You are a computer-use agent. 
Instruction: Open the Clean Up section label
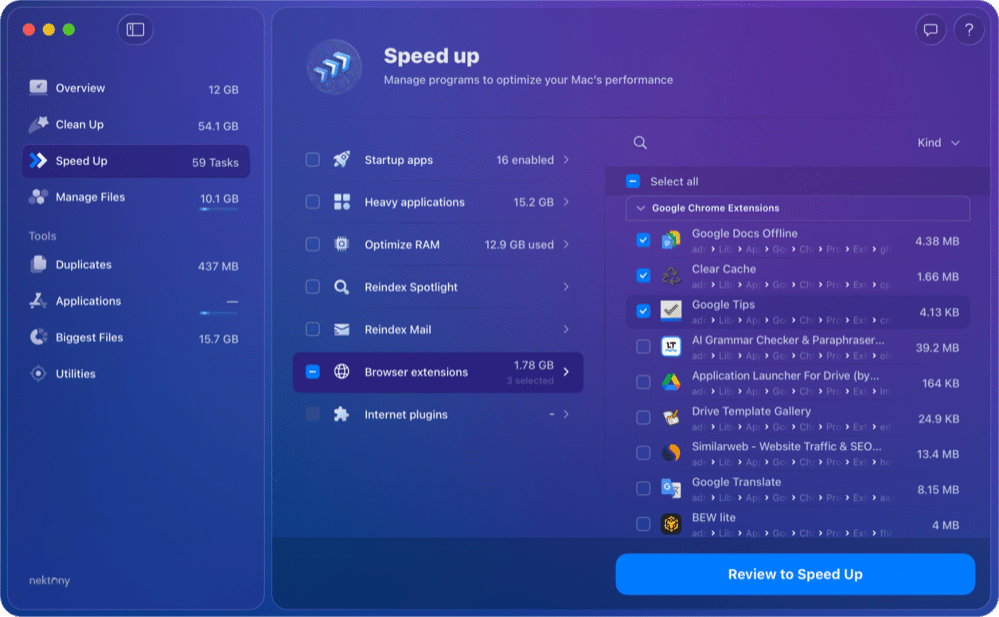pos(80,124)
